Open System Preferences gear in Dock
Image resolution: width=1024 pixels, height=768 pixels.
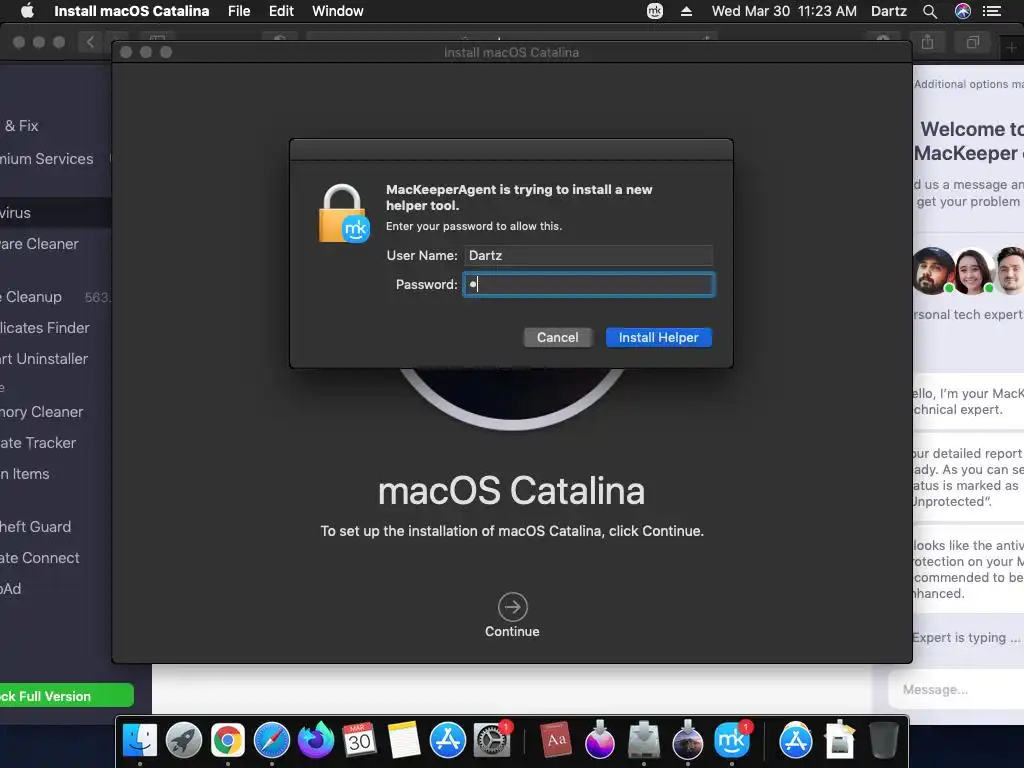tap(491, 740)
